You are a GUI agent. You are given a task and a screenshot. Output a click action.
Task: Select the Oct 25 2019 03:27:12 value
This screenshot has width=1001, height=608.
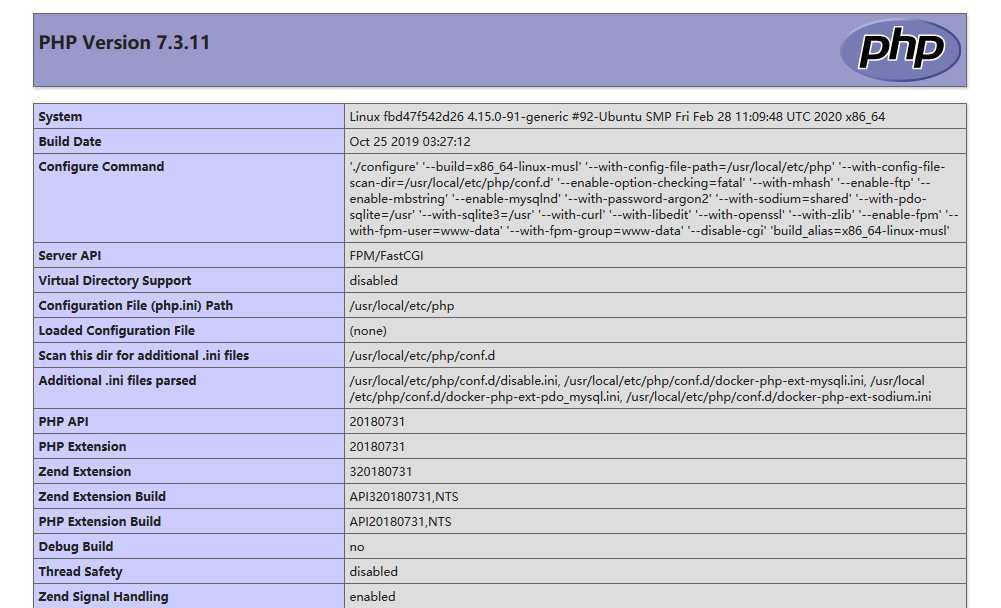(410, 141)
